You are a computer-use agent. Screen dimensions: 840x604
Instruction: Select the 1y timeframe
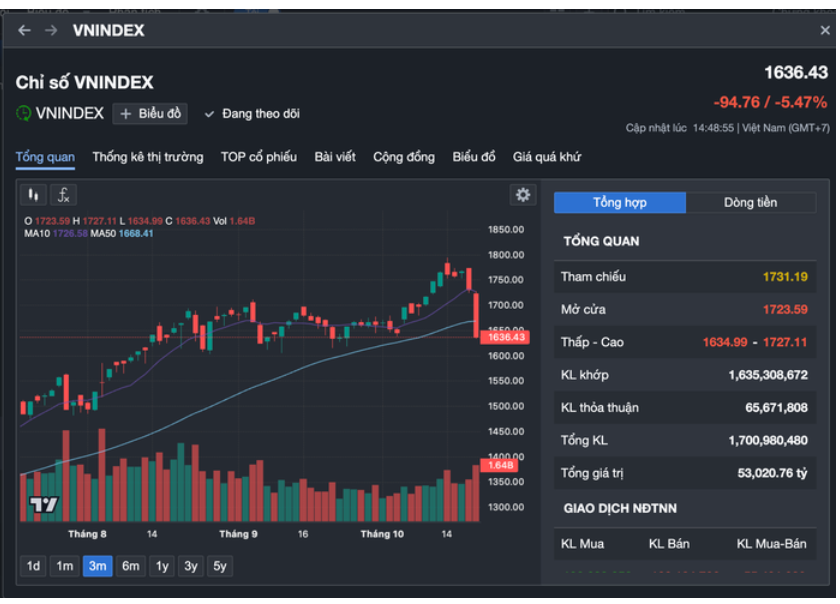point(161,566)
